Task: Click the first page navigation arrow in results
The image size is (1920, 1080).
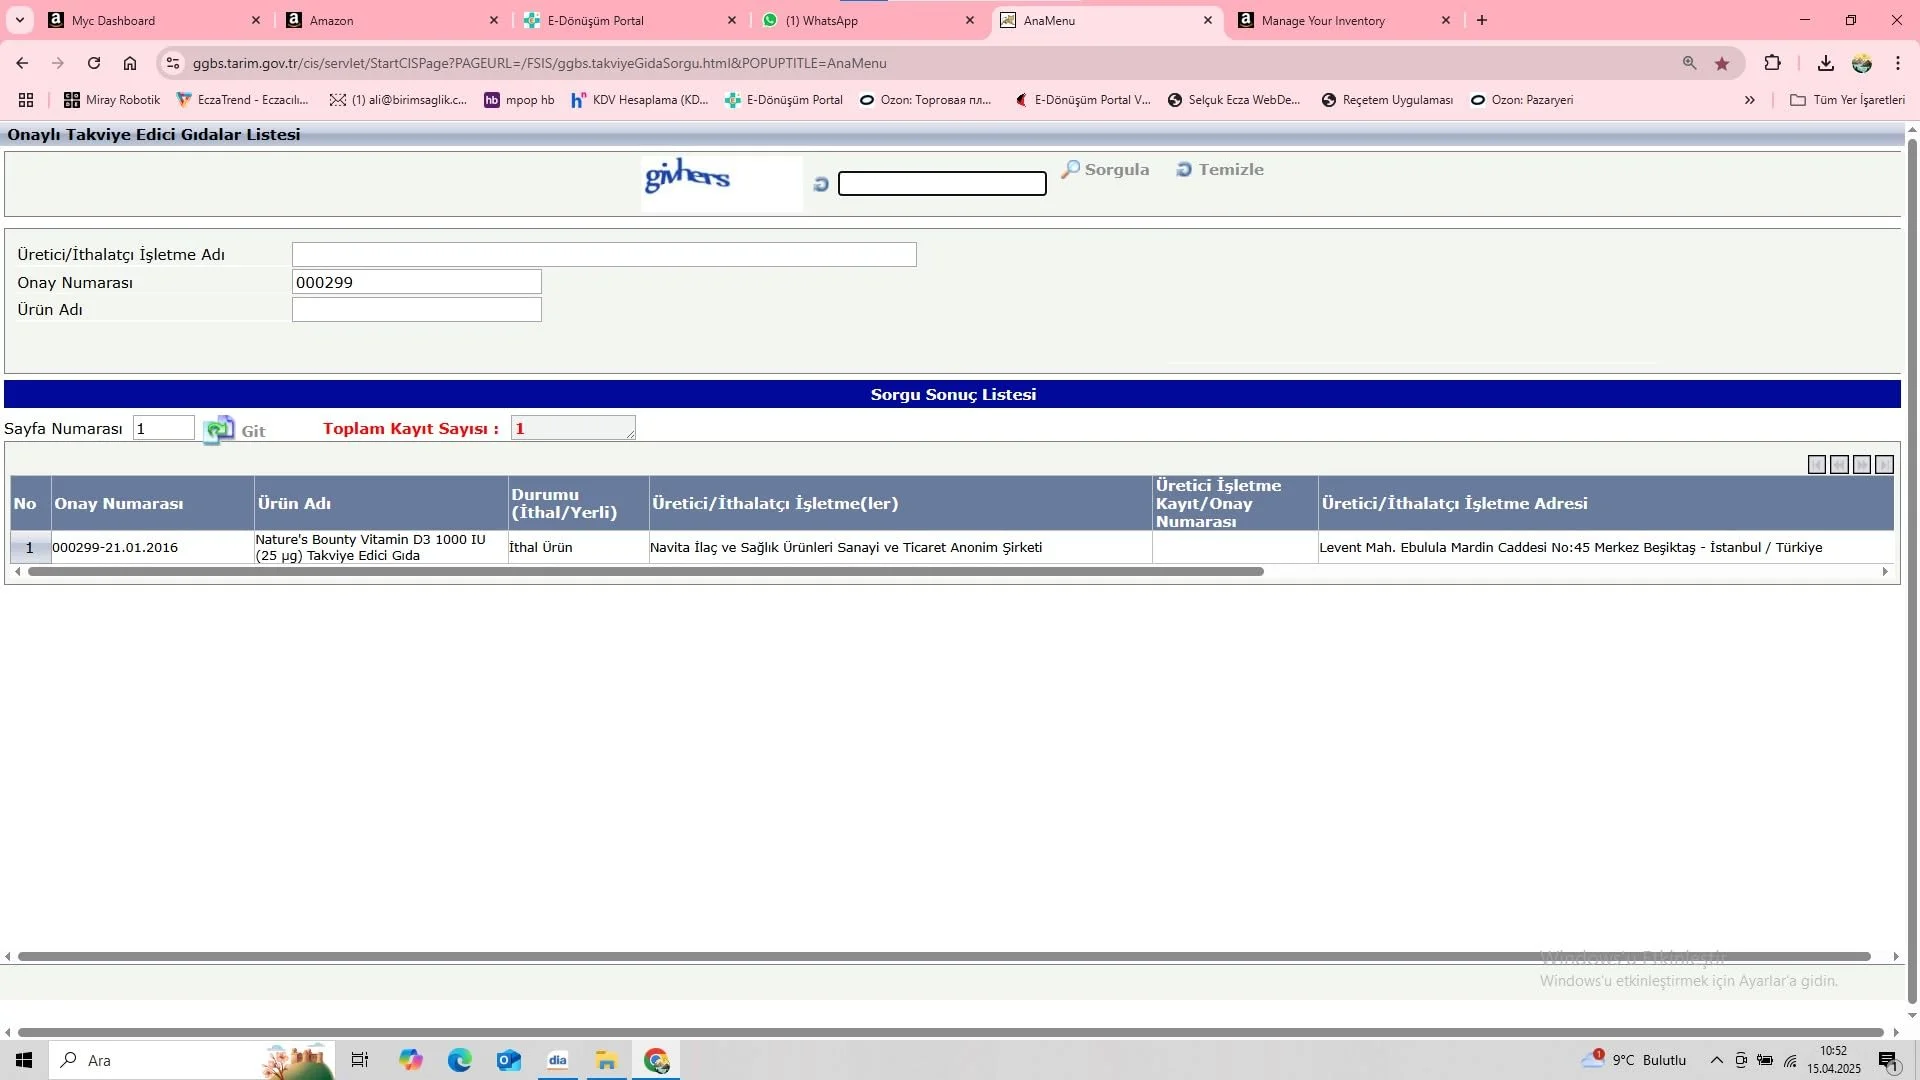Action: pyautogui.click(x=1817, y=465)
